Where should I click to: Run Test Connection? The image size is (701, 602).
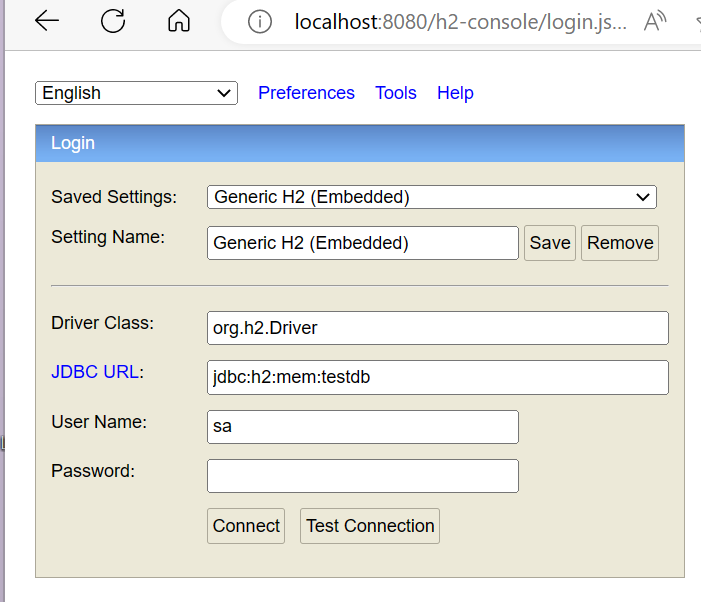coord(370,526)
